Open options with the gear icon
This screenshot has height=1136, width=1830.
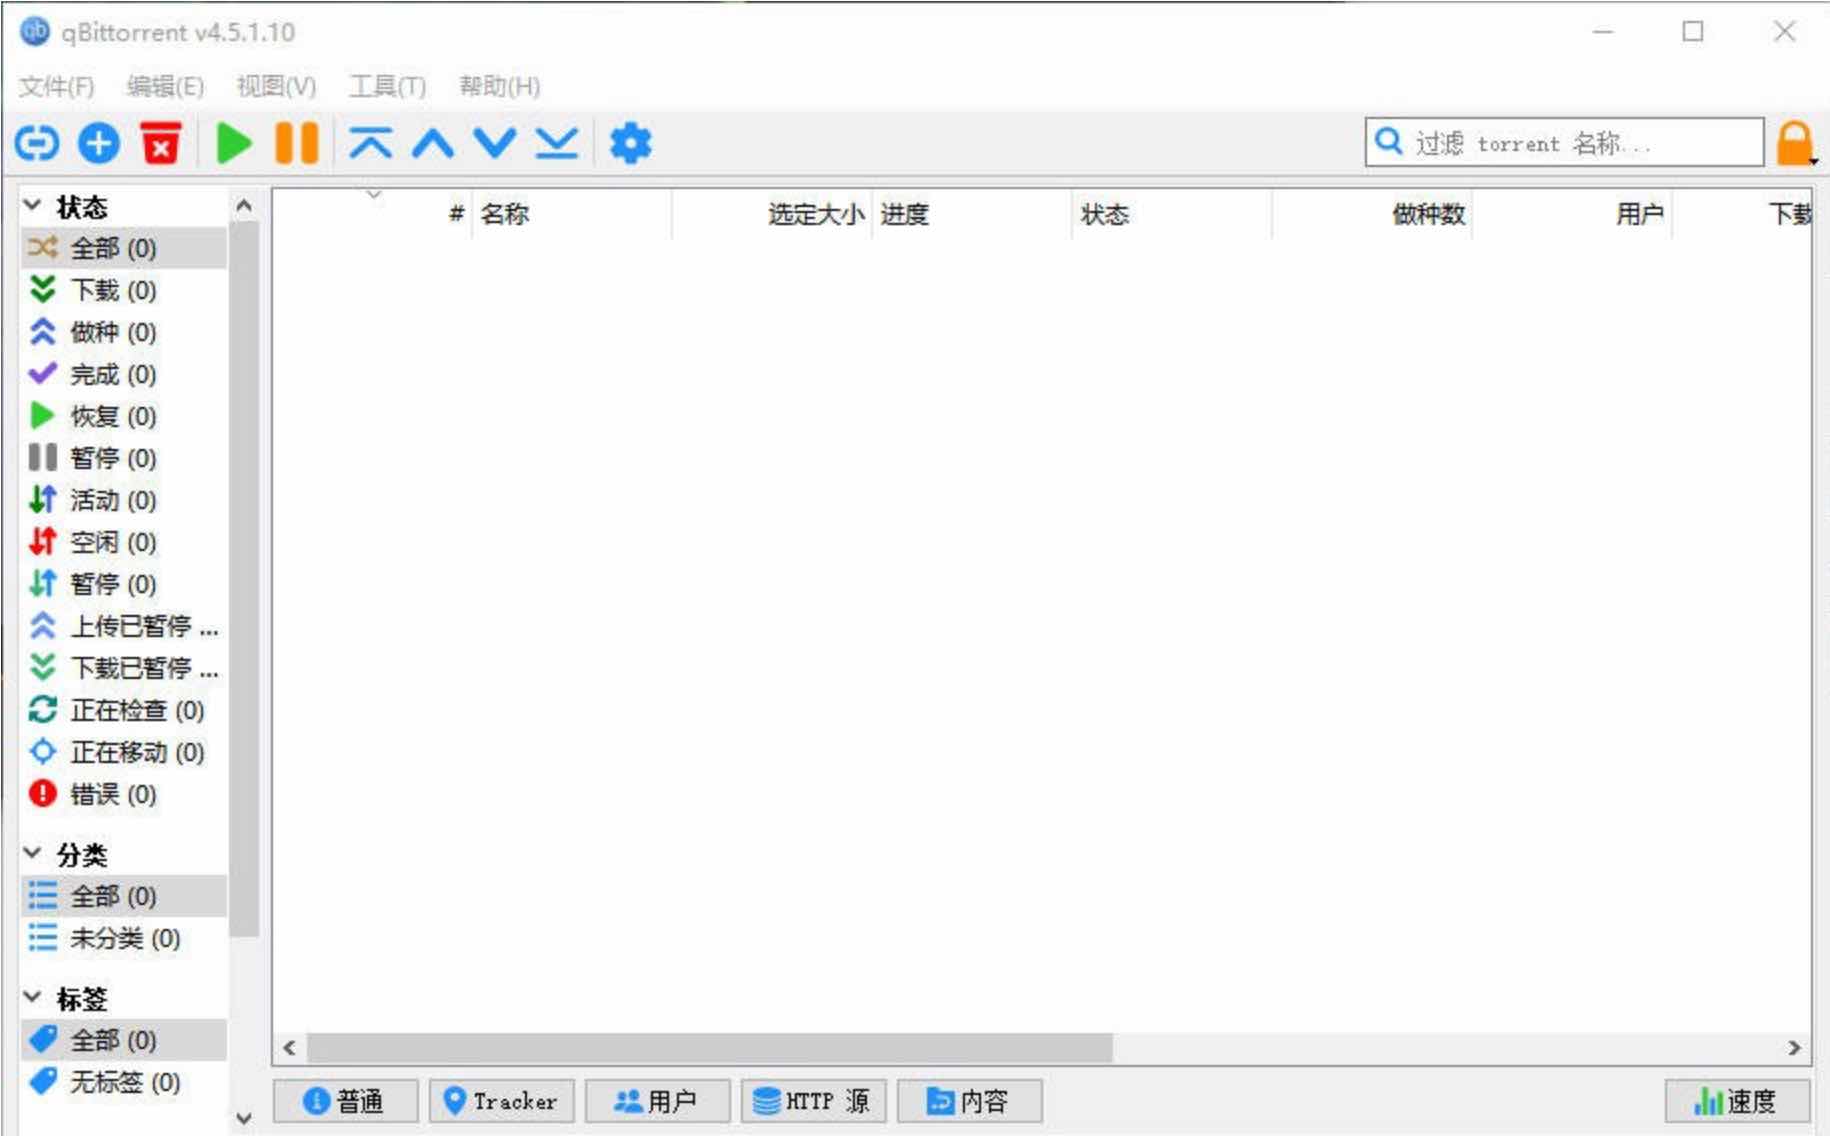pyautogui.click(x=631, y=143)
